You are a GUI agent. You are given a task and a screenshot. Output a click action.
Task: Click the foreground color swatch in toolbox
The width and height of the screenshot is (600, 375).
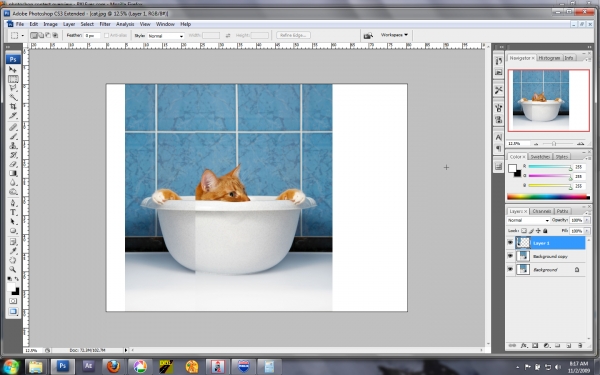tap(11, 287)
